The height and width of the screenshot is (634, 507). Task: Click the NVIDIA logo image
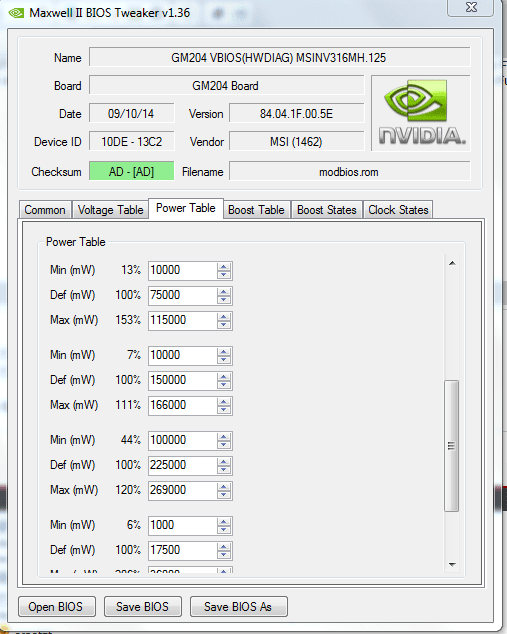tap(421, 113)
